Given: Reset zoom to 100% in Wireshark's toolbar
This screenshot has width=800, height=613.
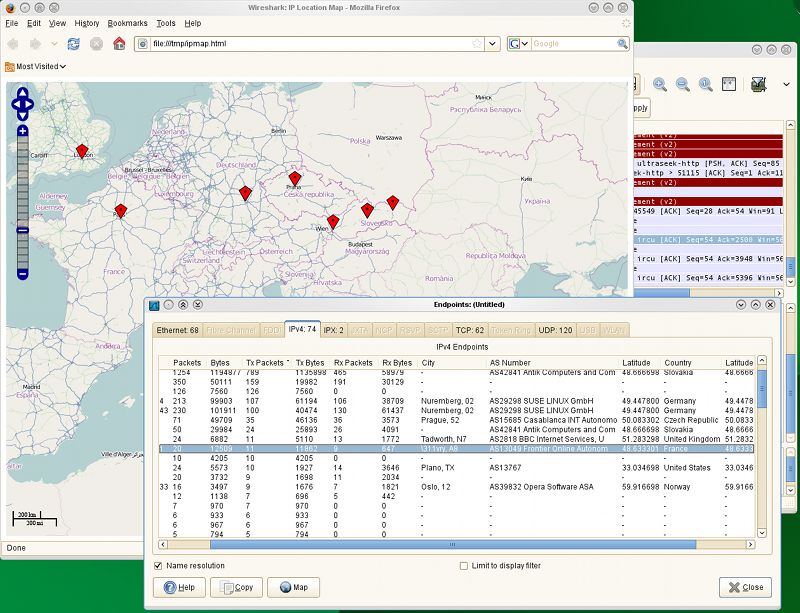Looking at the screenshot, I should point(706,84).
